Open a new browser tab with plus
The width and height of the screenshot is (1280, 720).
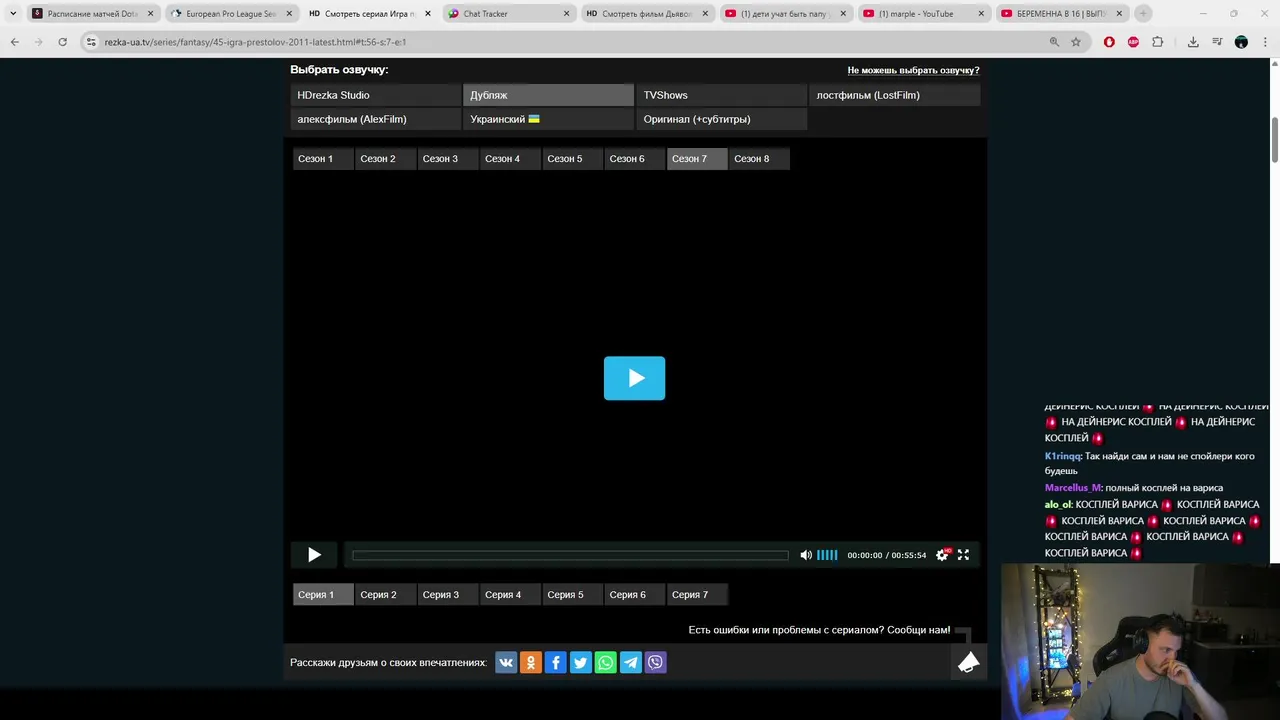pos(1143,13)
